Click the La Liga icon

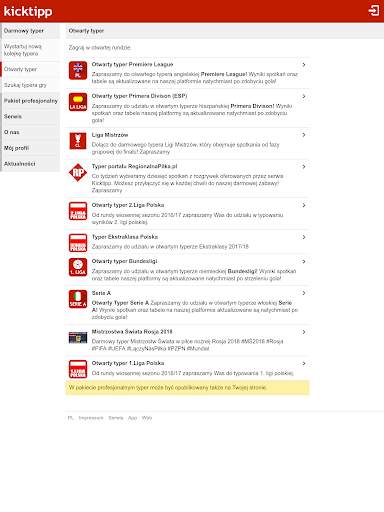pyautogui.click(x=78, y=102)
